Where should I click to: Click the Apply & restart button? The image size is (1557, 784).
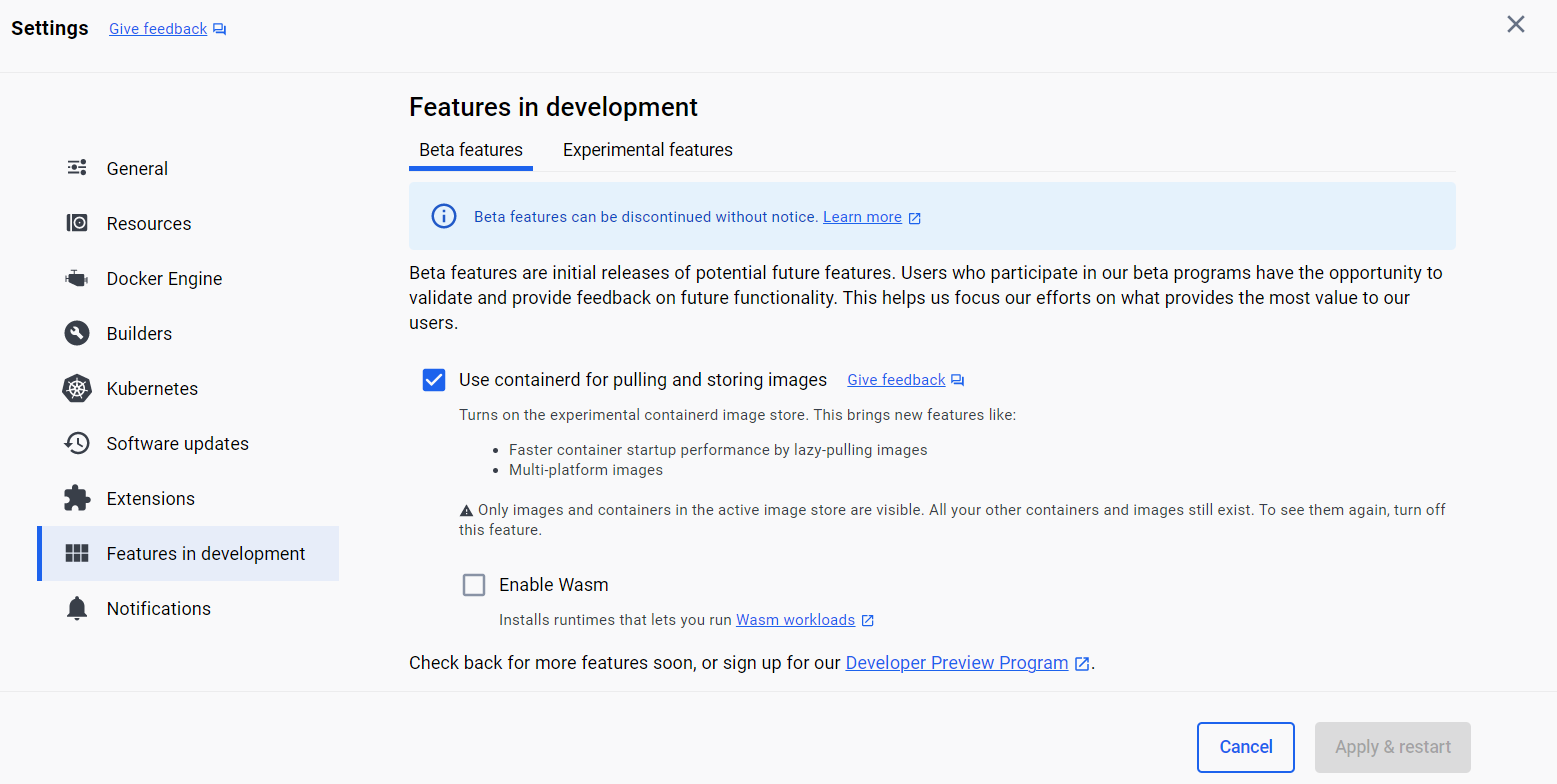pos(1393,747)
